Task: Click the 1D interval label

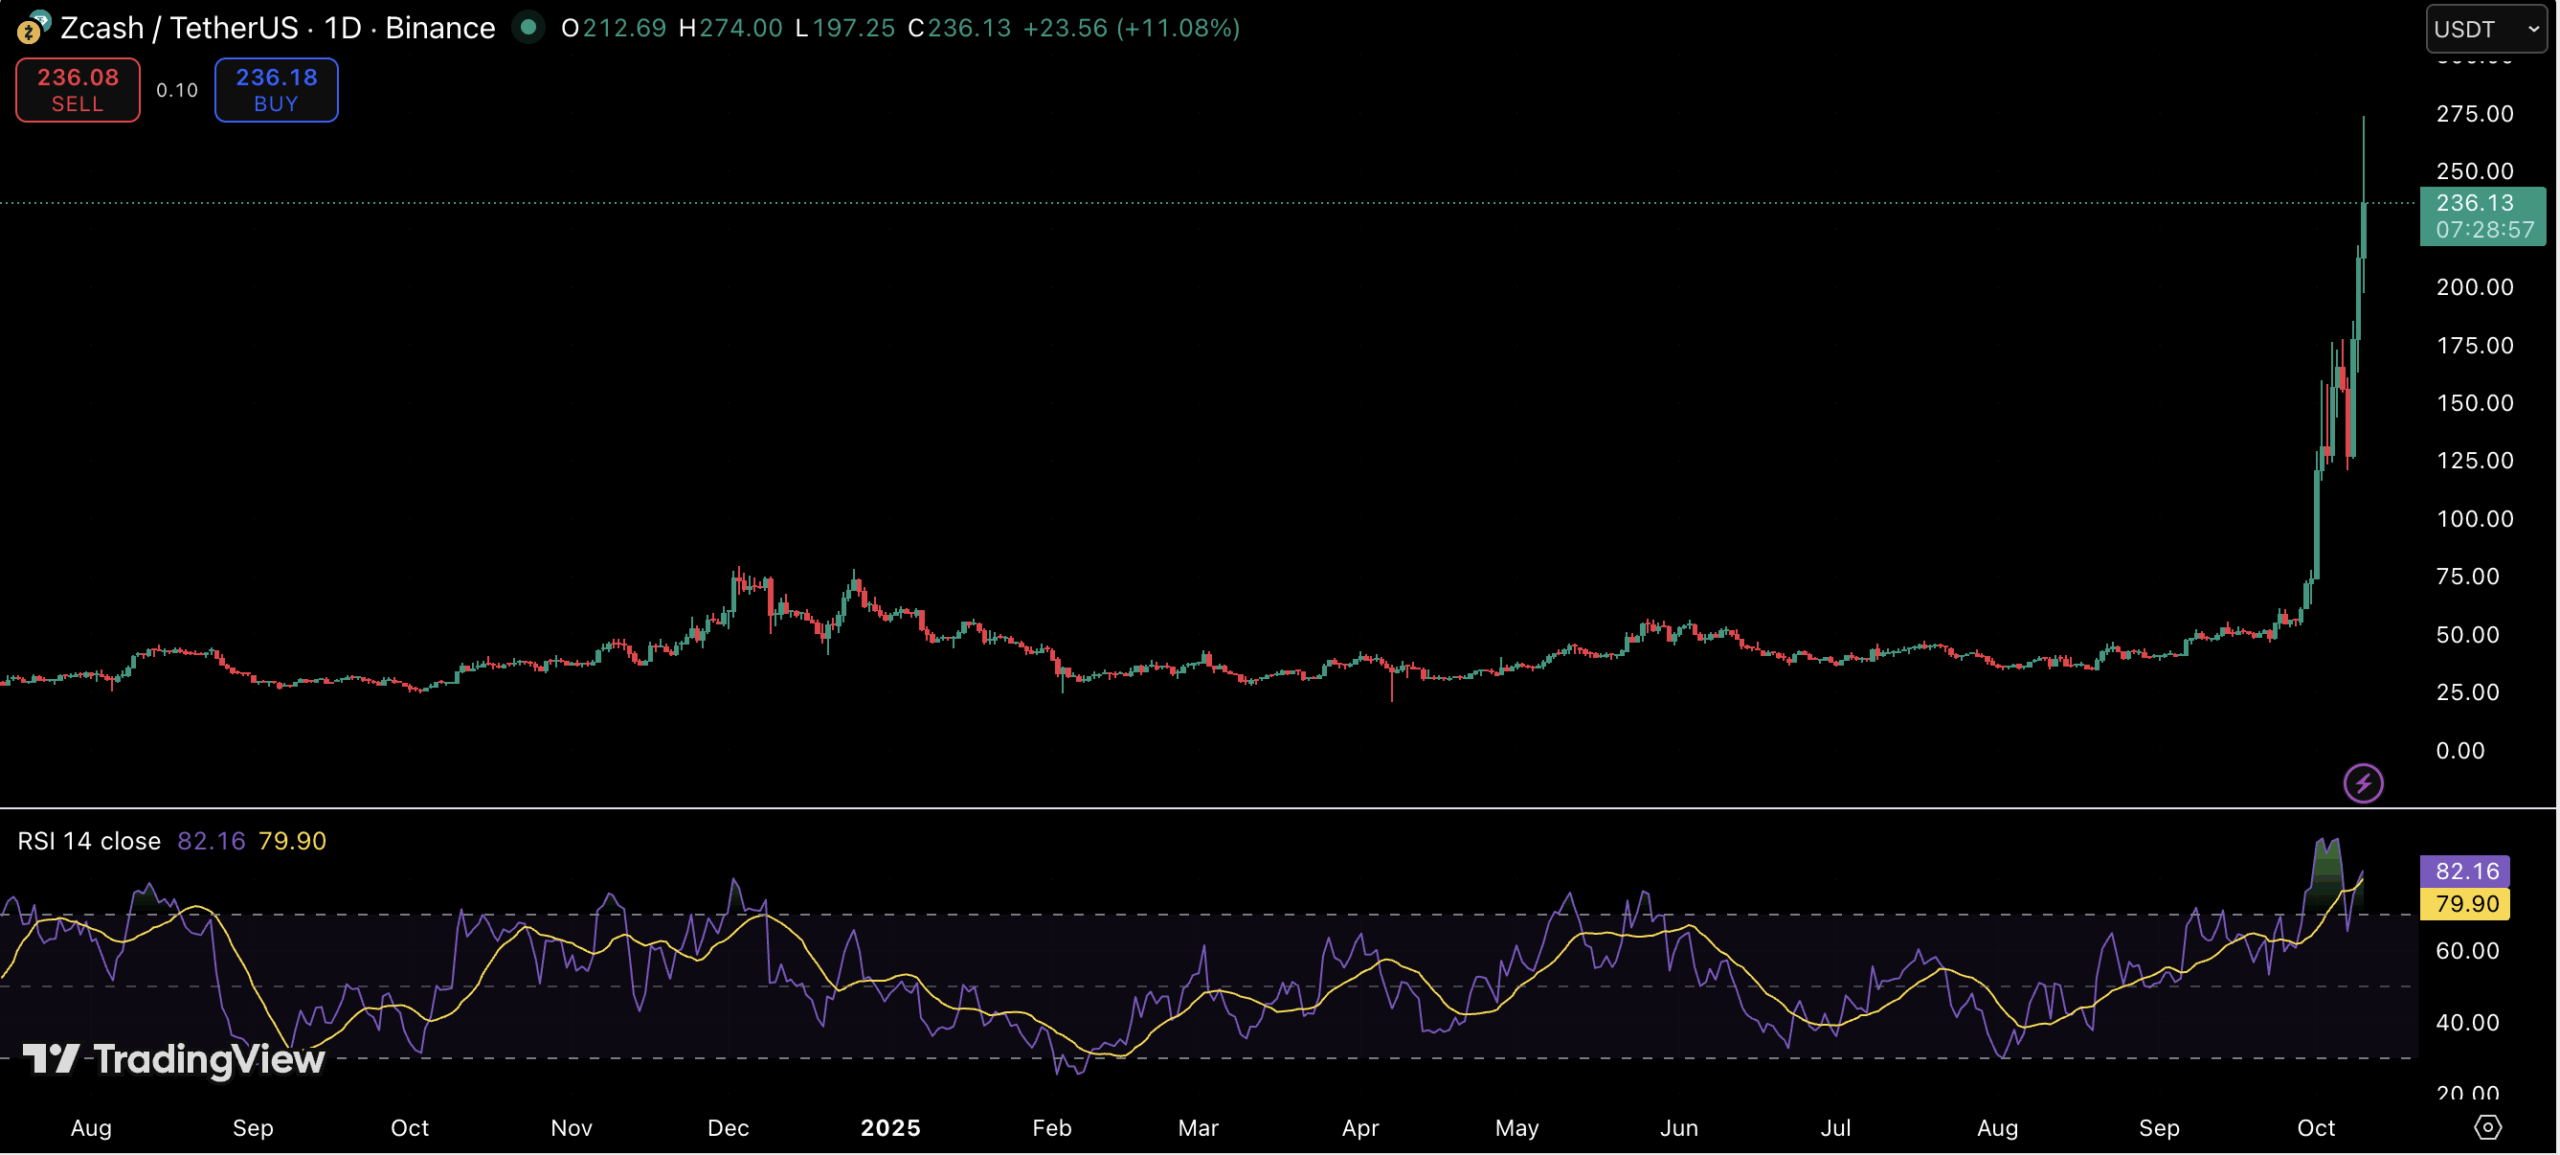Action: pos(342,28)
